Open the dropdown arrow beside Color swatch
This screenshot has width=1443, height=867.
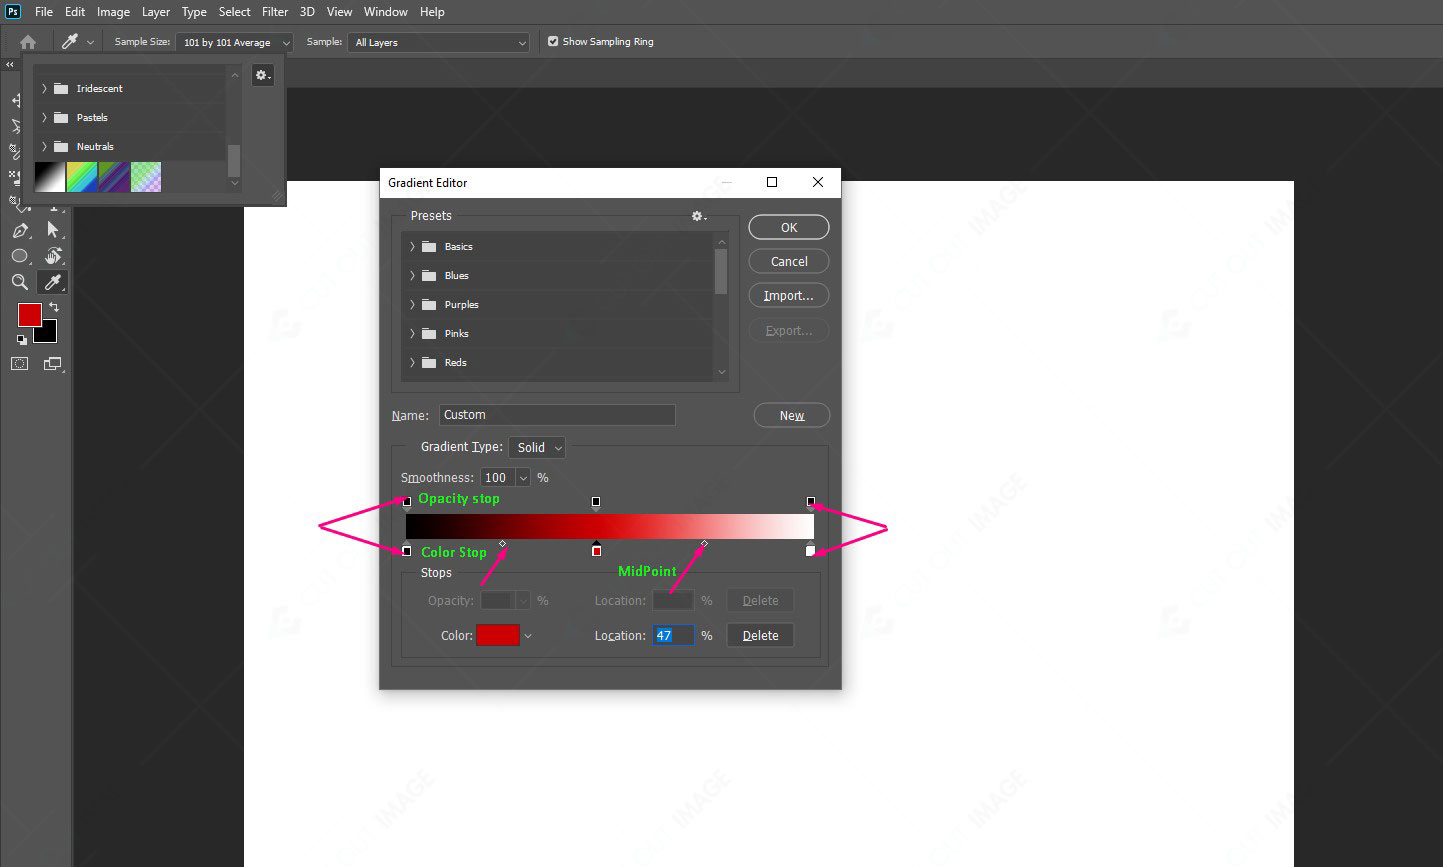click(528, 636)
